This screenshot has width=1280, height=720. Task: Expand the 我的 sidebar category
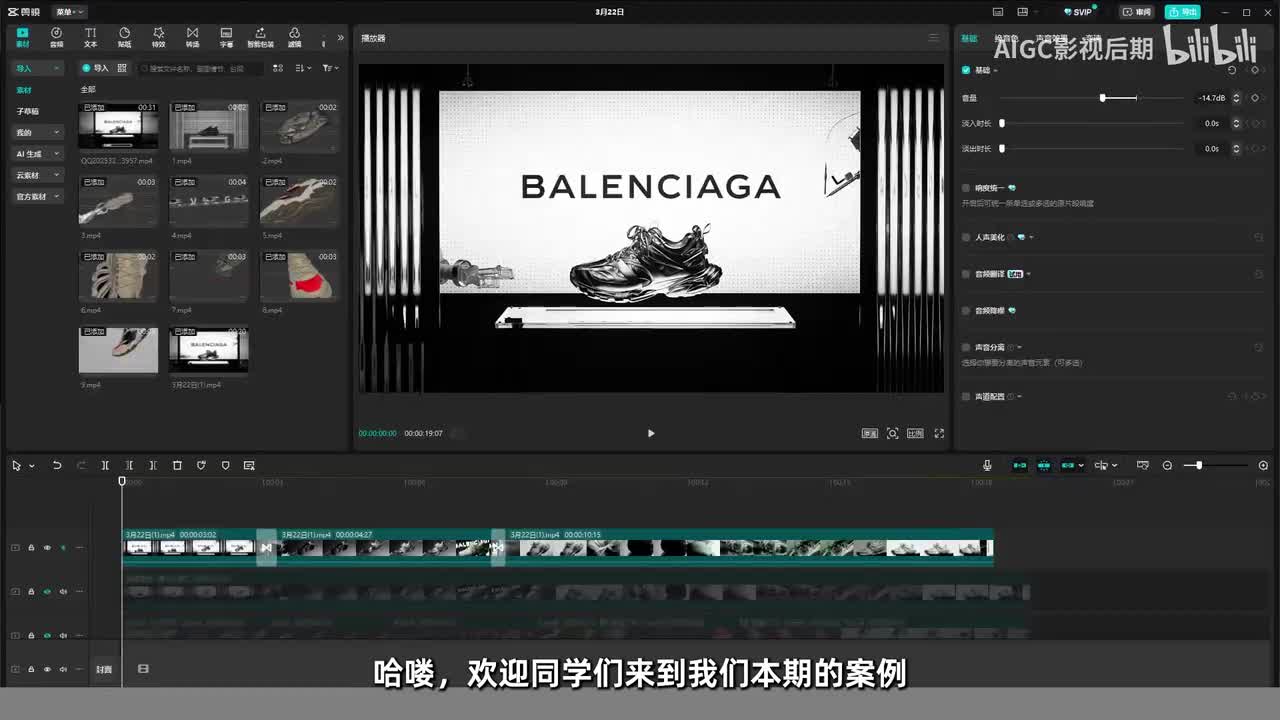click(38, 132)
